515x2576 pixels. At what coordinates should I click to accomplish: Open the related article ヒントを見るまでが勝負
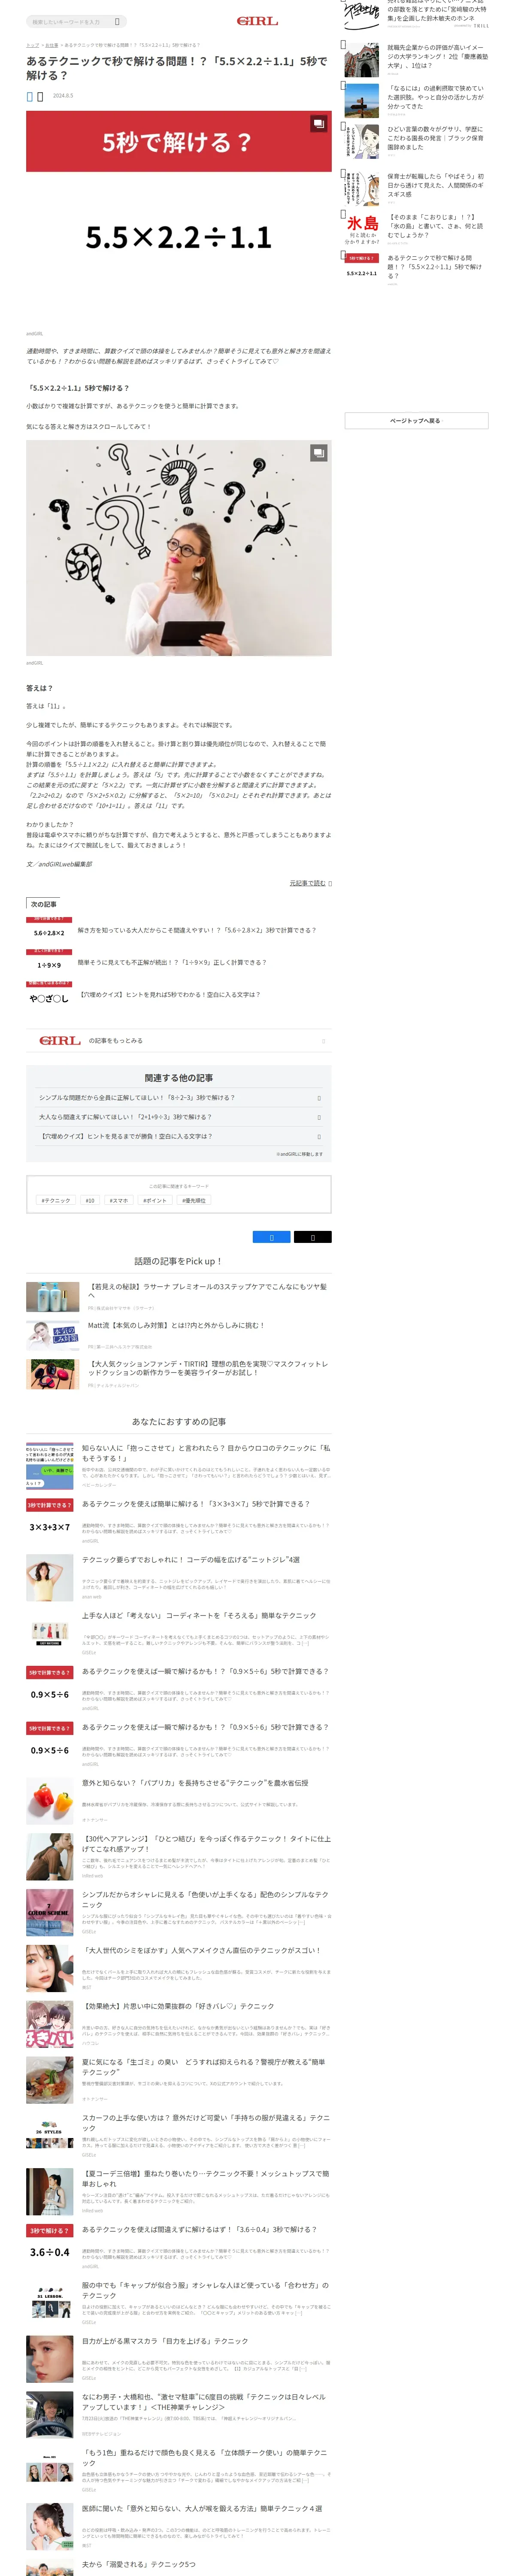pos(179,1137)
